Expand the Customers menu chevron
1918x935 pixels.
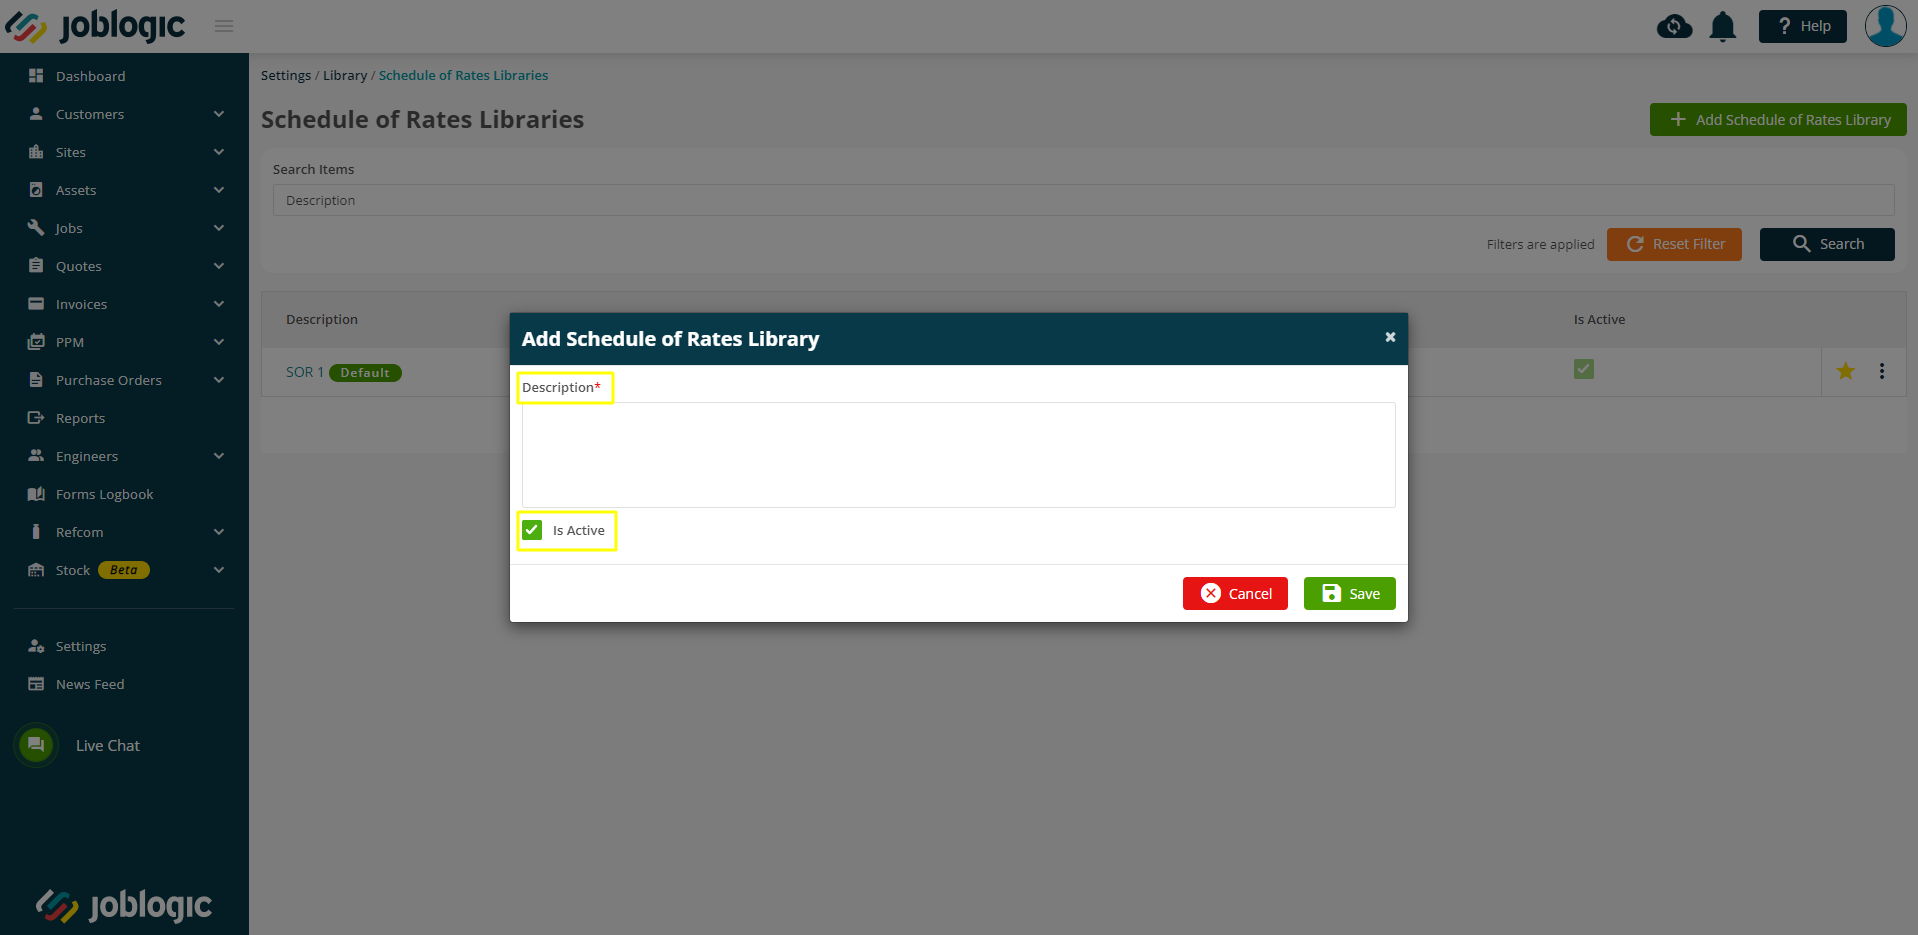[x=219, y=114]
